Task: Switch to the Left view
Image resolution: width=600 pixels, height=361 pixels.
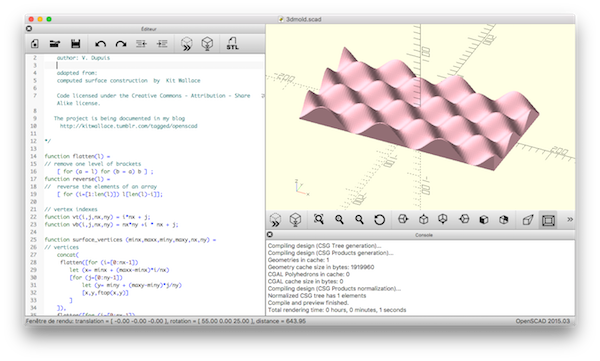Action: [464, 219]
